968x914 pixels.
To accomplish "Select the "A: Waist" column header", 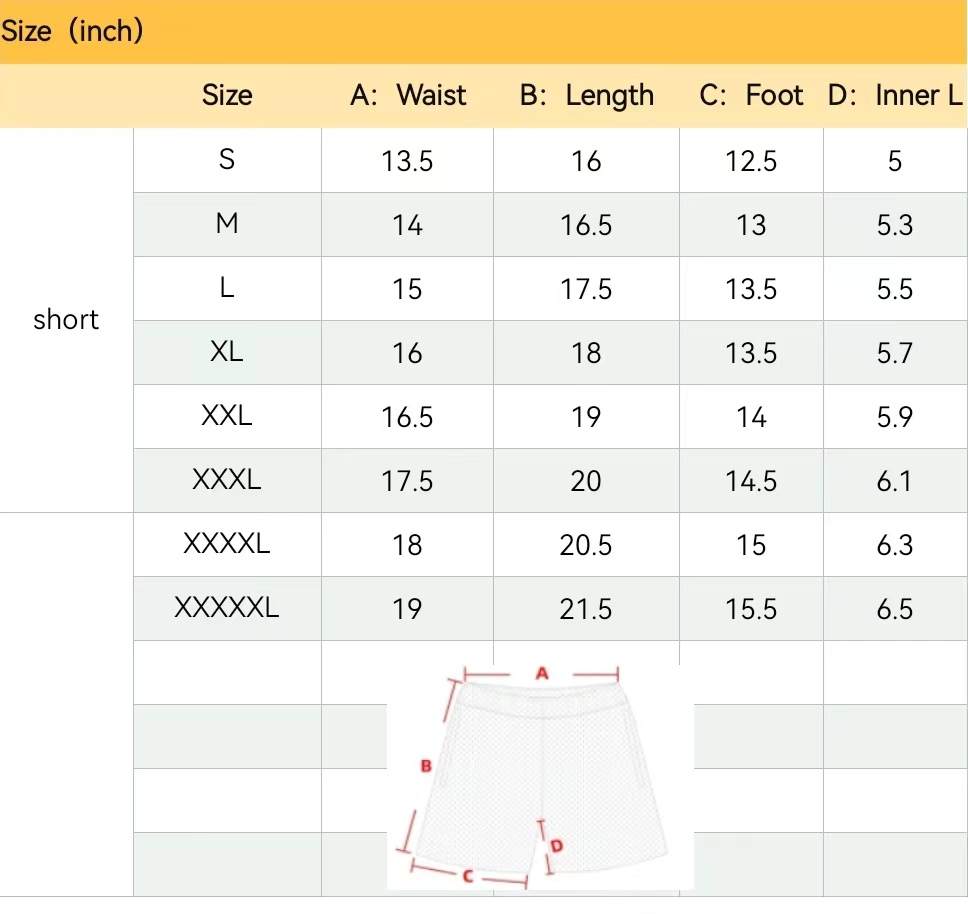I will pos(408,96).
